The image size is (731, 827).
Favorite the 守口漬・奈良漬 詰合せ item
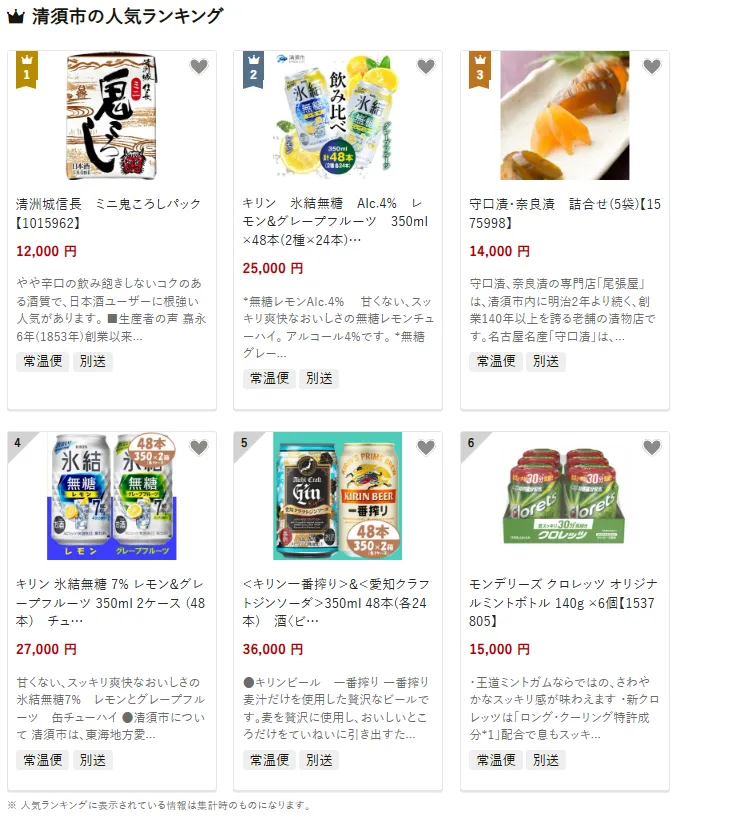coord(652,66)
